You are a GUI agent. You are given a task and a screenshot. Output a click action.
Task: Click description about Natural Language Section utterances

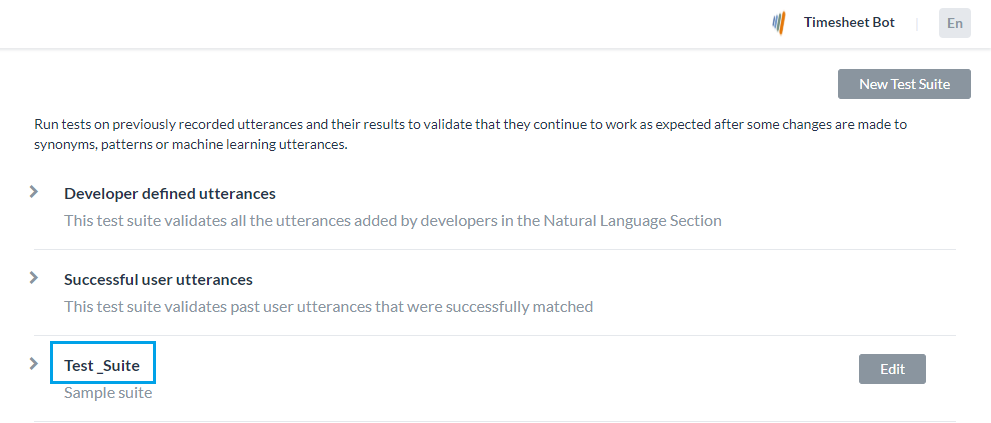392,220
